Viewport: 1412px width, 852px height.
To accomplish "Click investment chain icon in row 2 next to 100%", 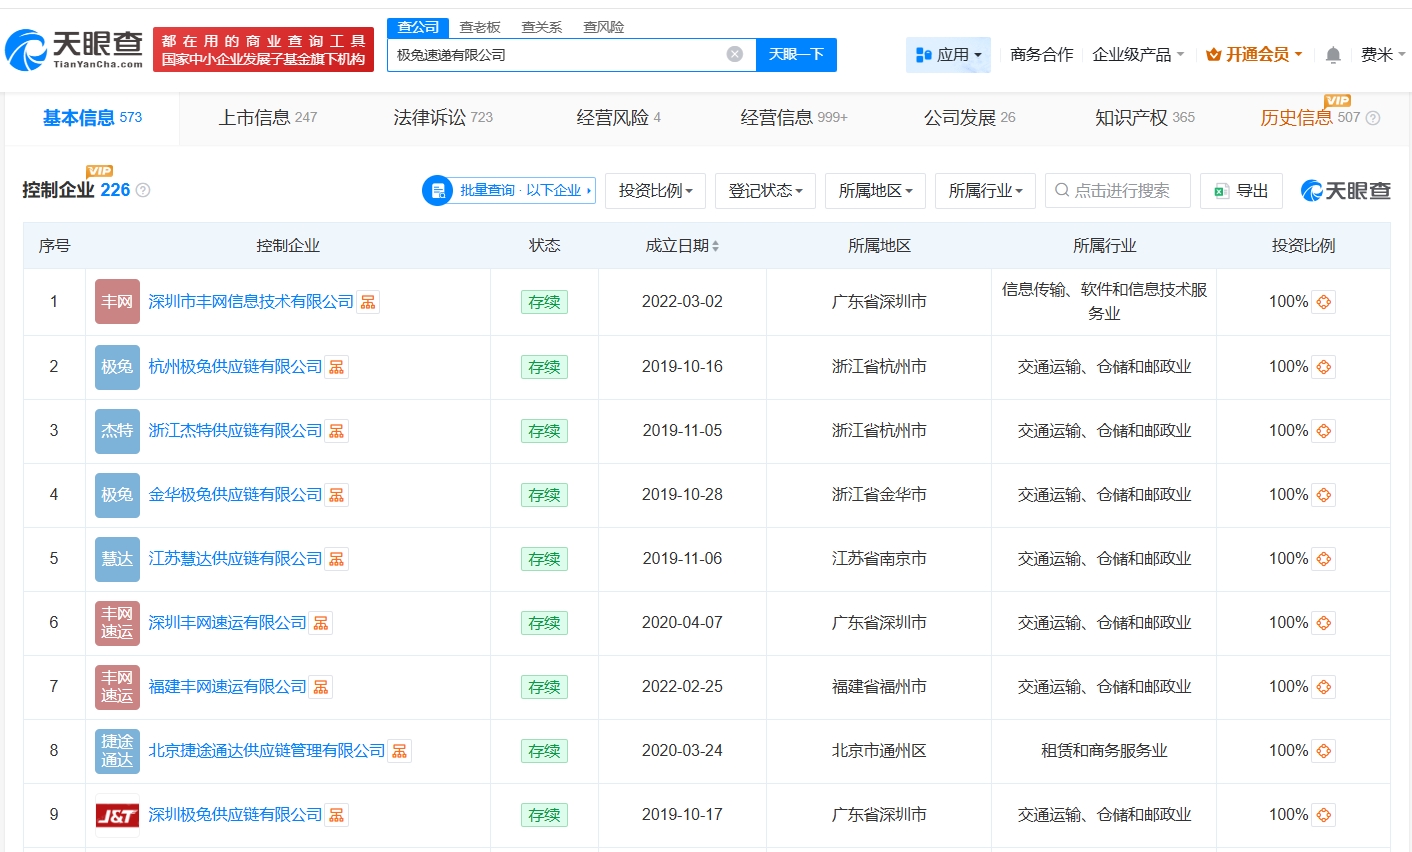I will tap(1324, 367).
